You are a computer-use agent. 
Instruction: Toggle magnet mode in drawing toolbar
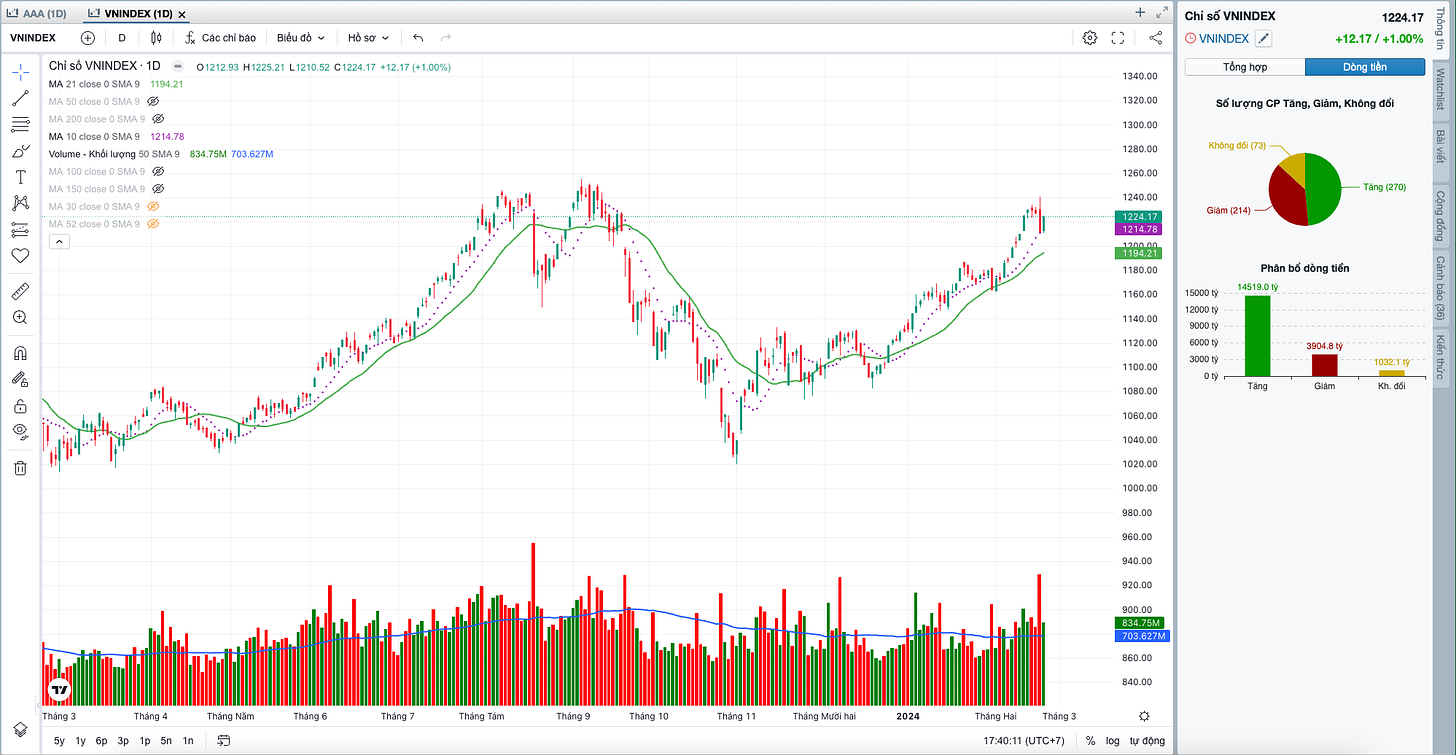pos(20,353)
